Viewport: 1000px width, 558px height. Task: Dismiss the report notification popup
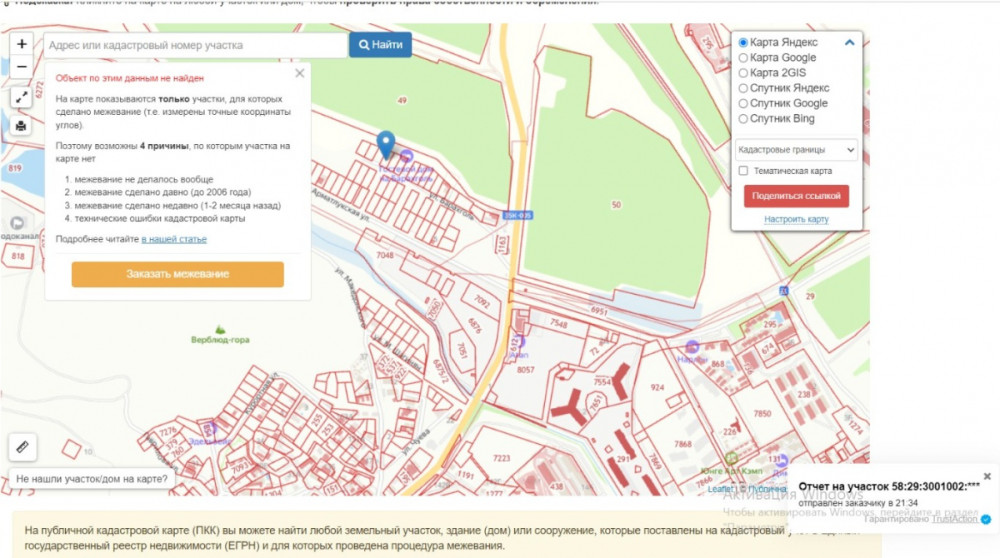(x=987, y=476)
